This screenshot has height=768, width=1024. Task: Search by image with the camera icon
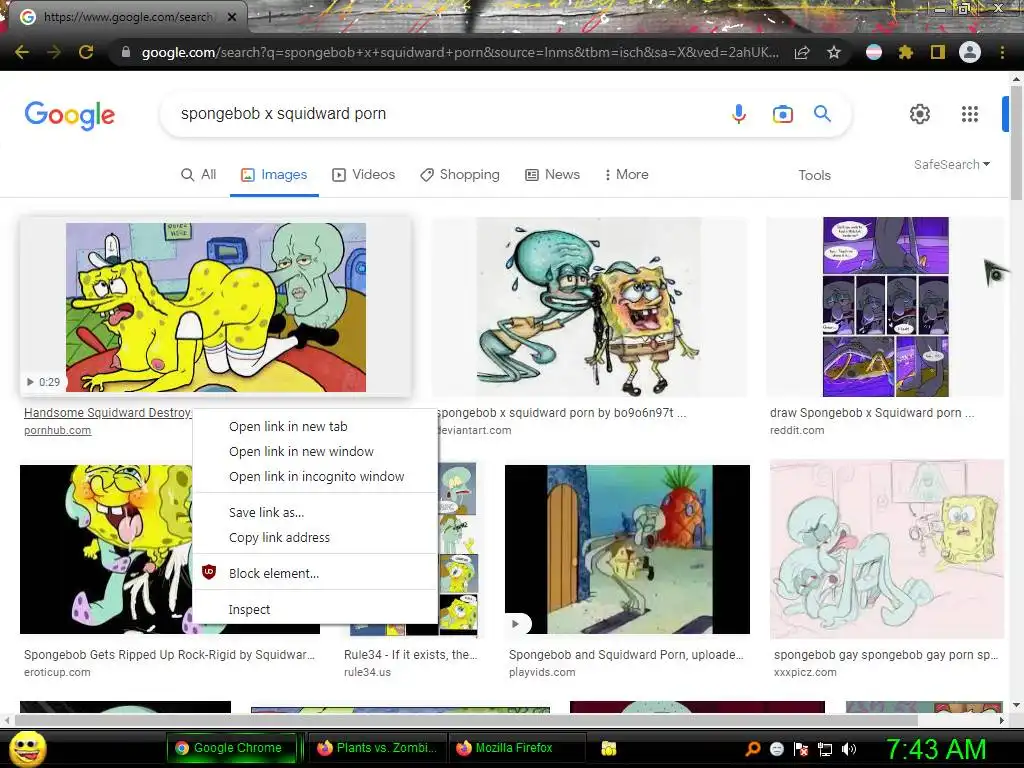click(x=782, y=114)
